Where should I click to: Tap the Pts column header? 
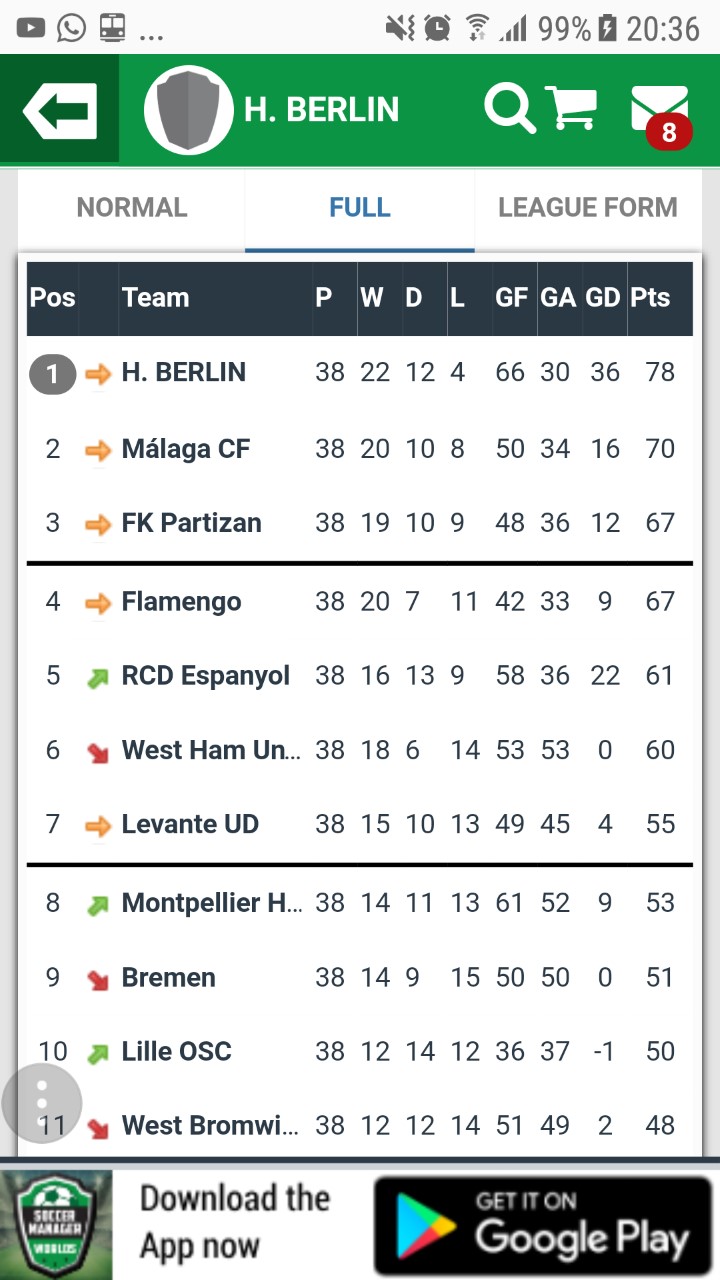coord(650,298)
